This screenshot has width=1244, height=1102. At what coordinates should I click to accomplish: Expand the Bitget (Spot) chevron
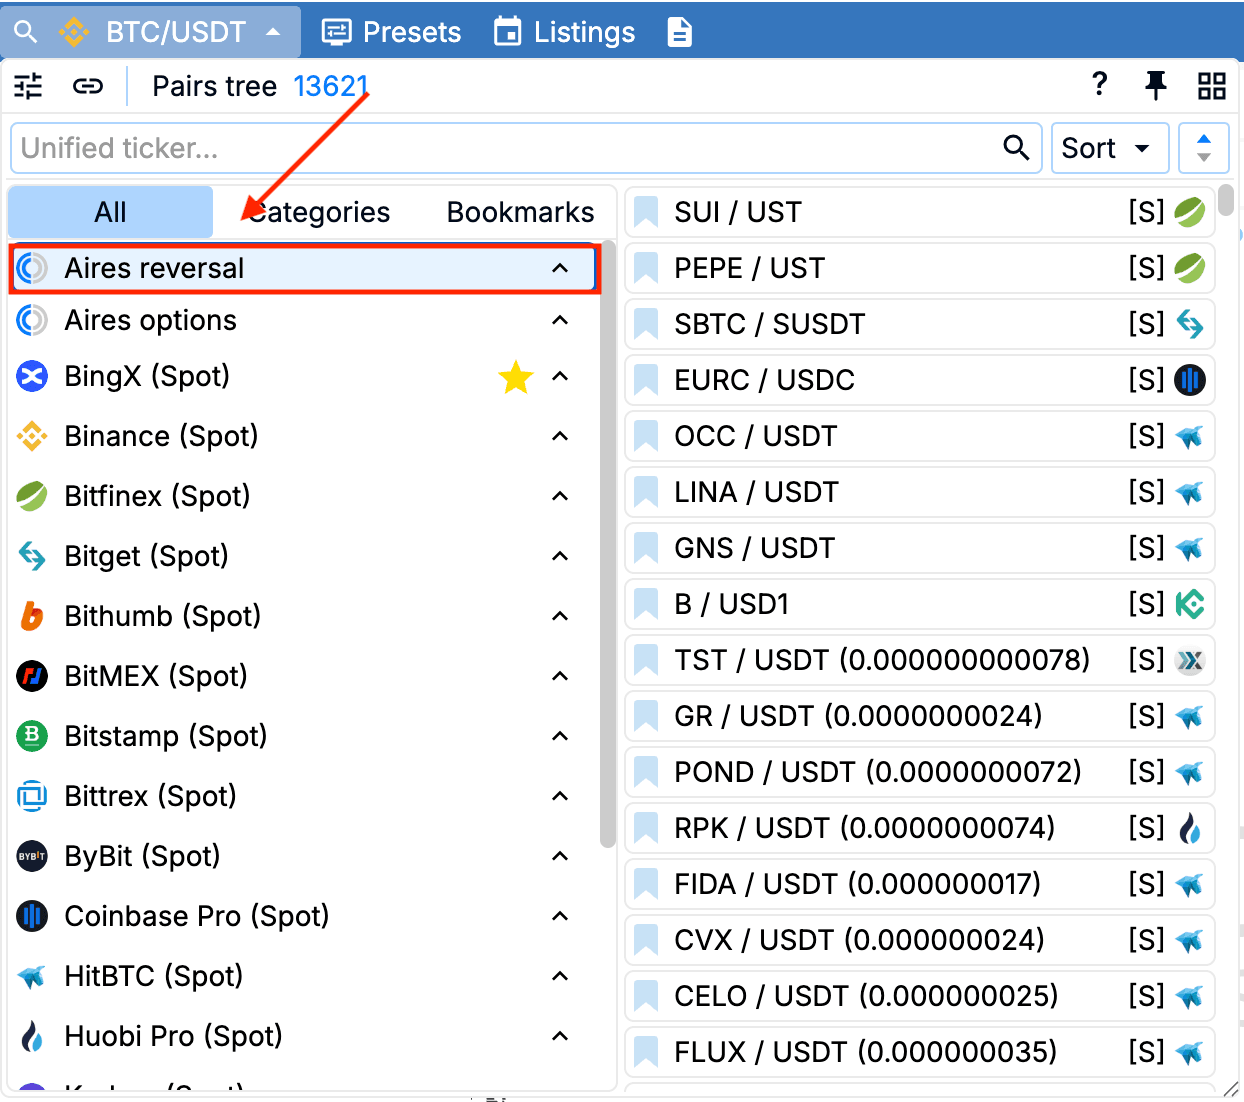[x=560, y=556]
